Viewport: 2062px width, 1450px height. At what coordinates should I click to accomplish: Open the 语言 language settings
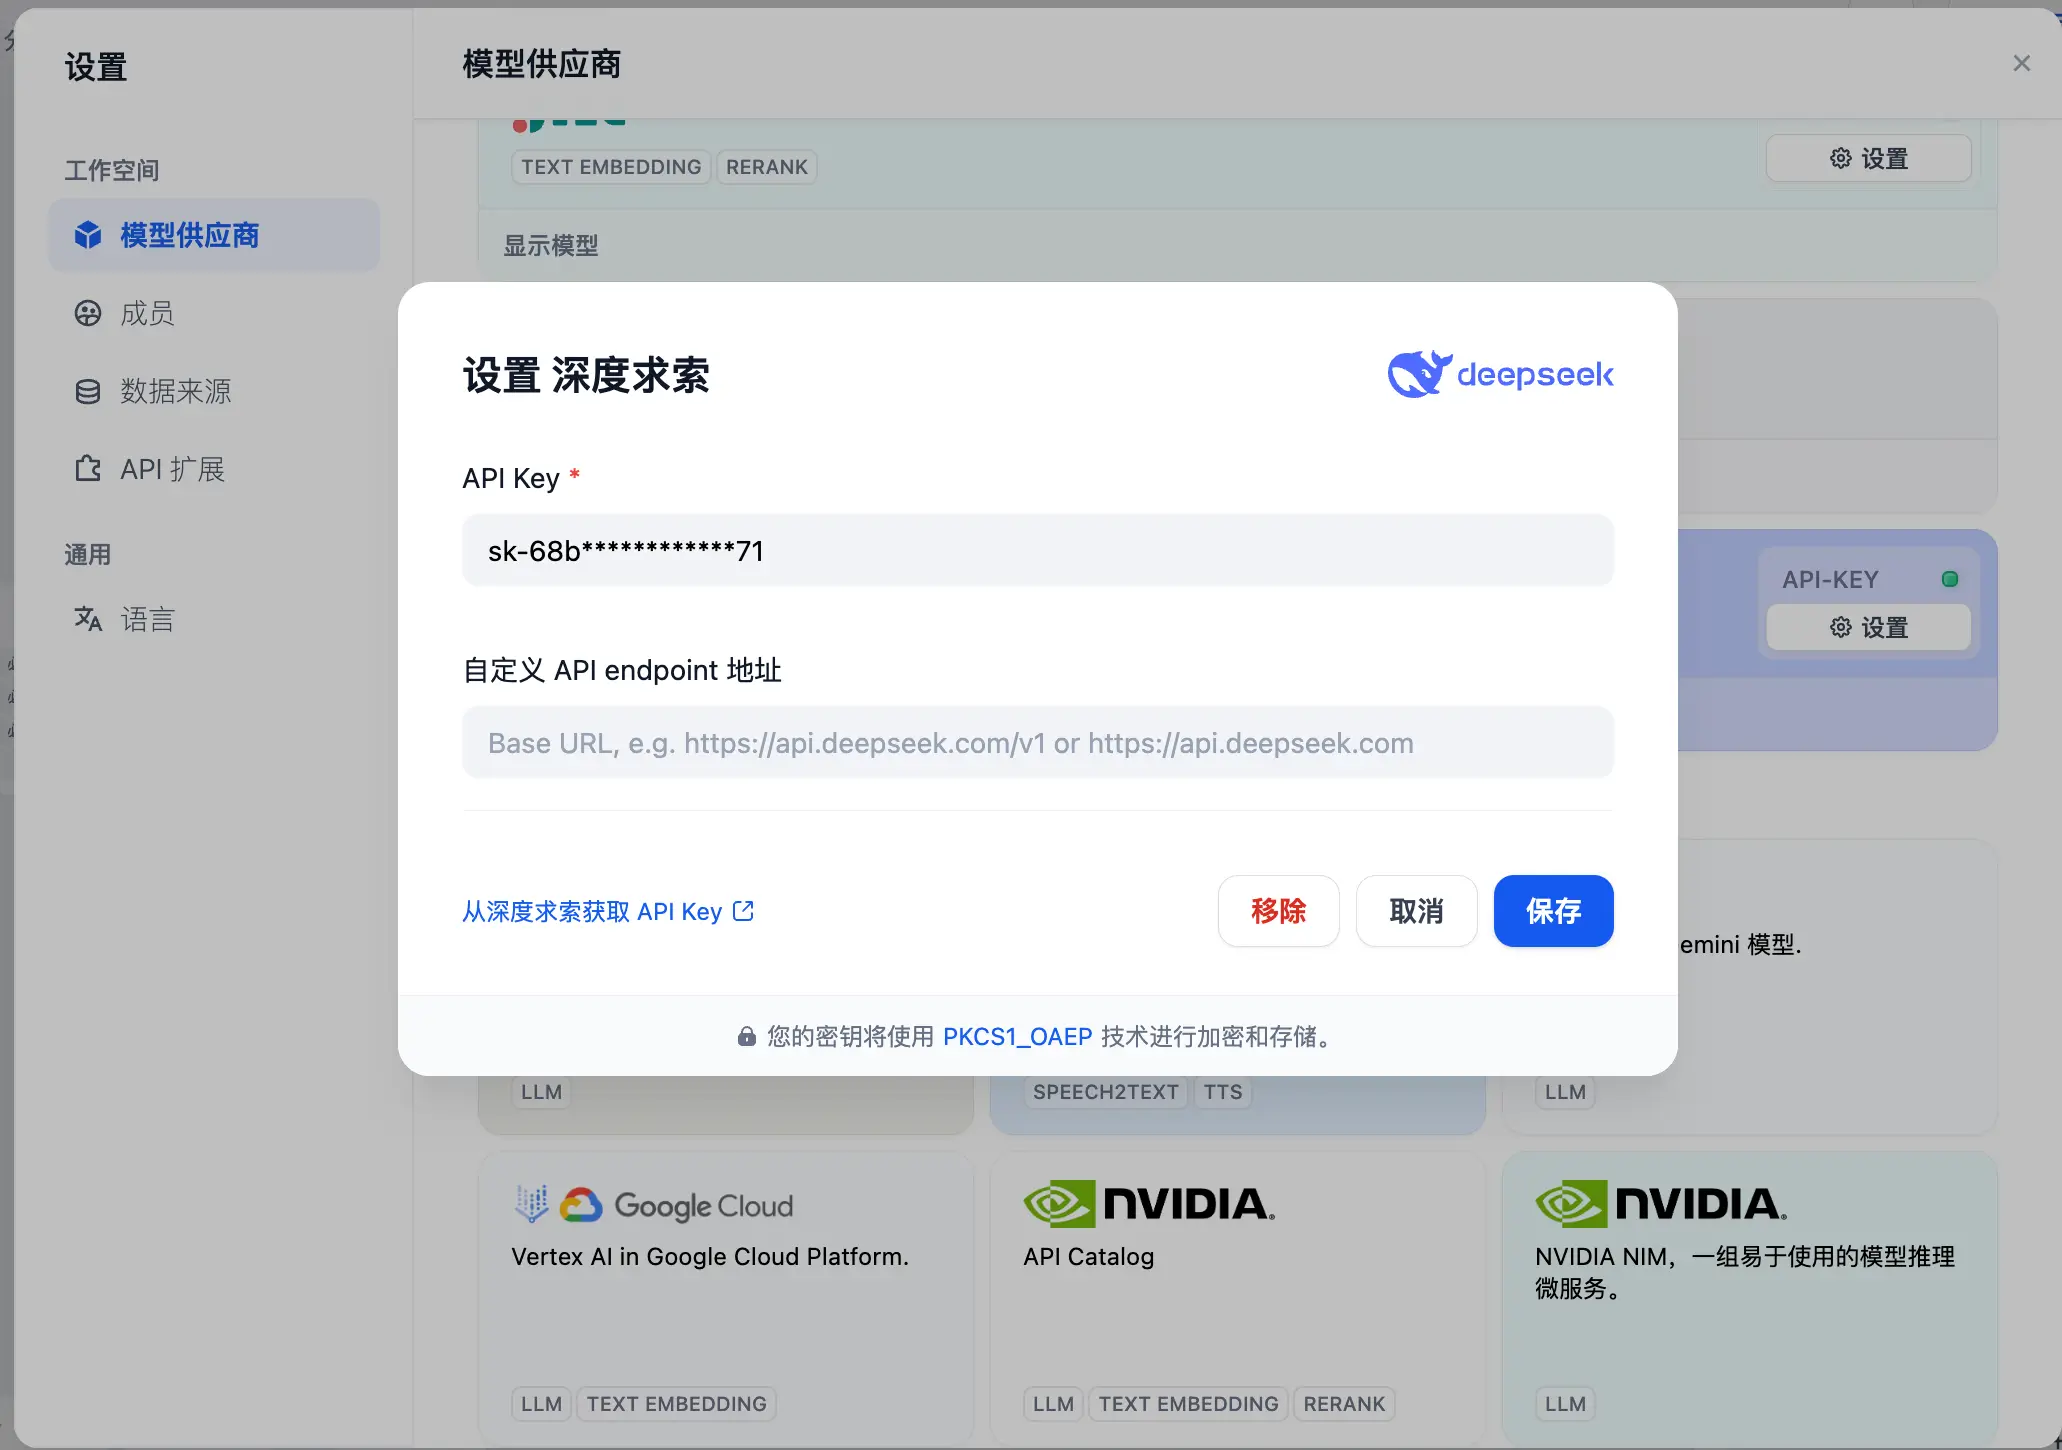pyautogui.click(x=214, y=619)
